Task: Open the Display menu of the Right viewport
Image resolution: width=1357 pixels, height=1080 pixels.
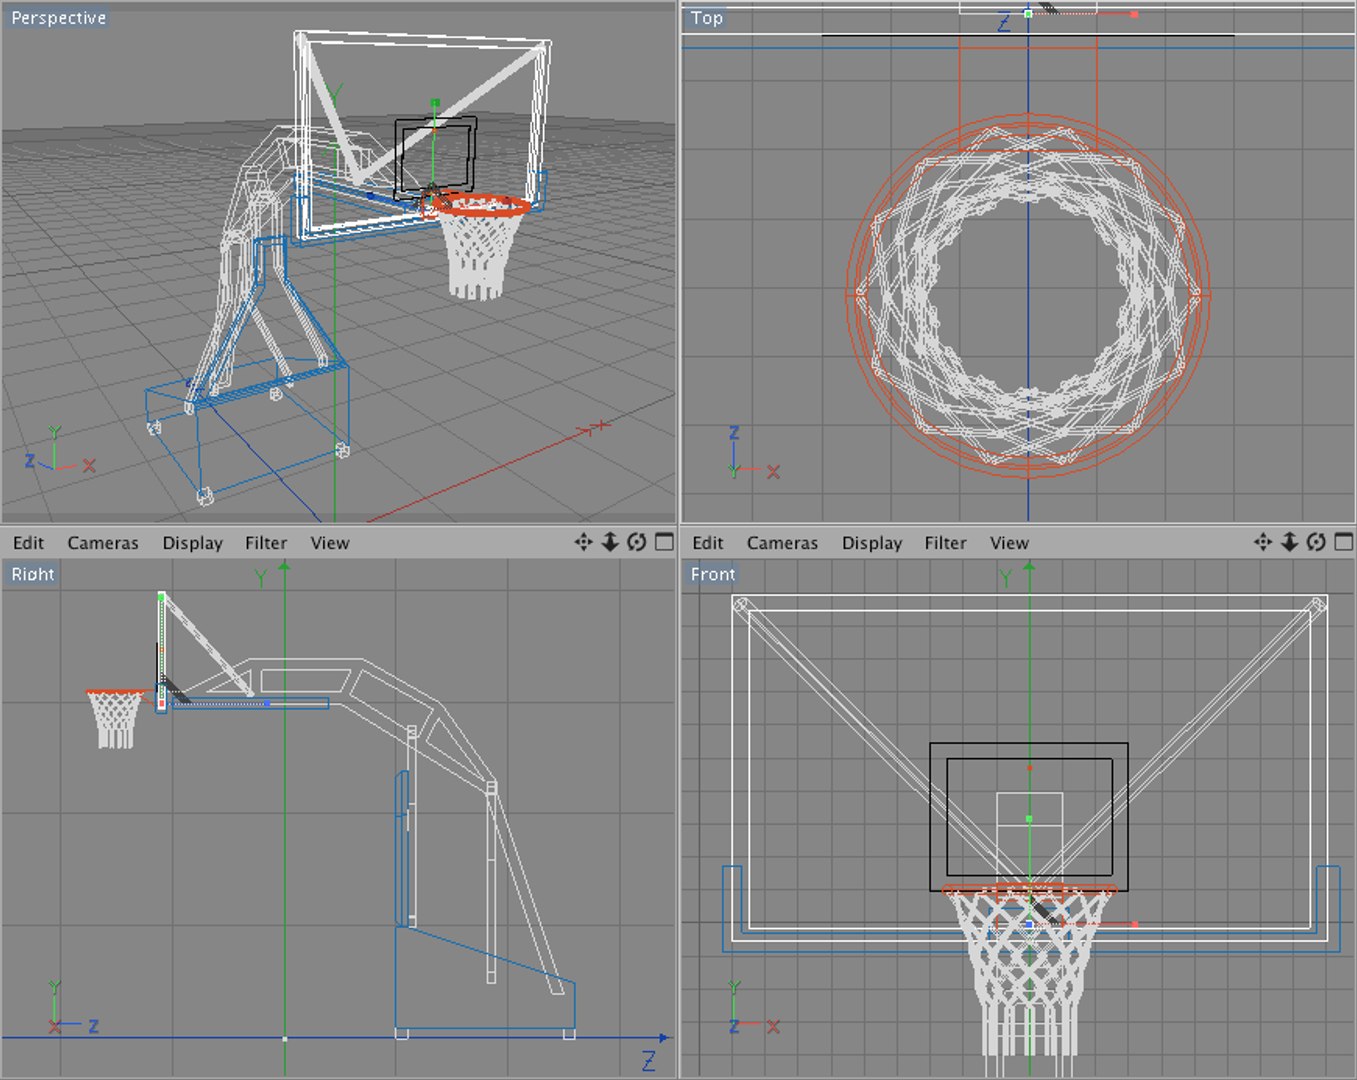Action: (193, 543)
